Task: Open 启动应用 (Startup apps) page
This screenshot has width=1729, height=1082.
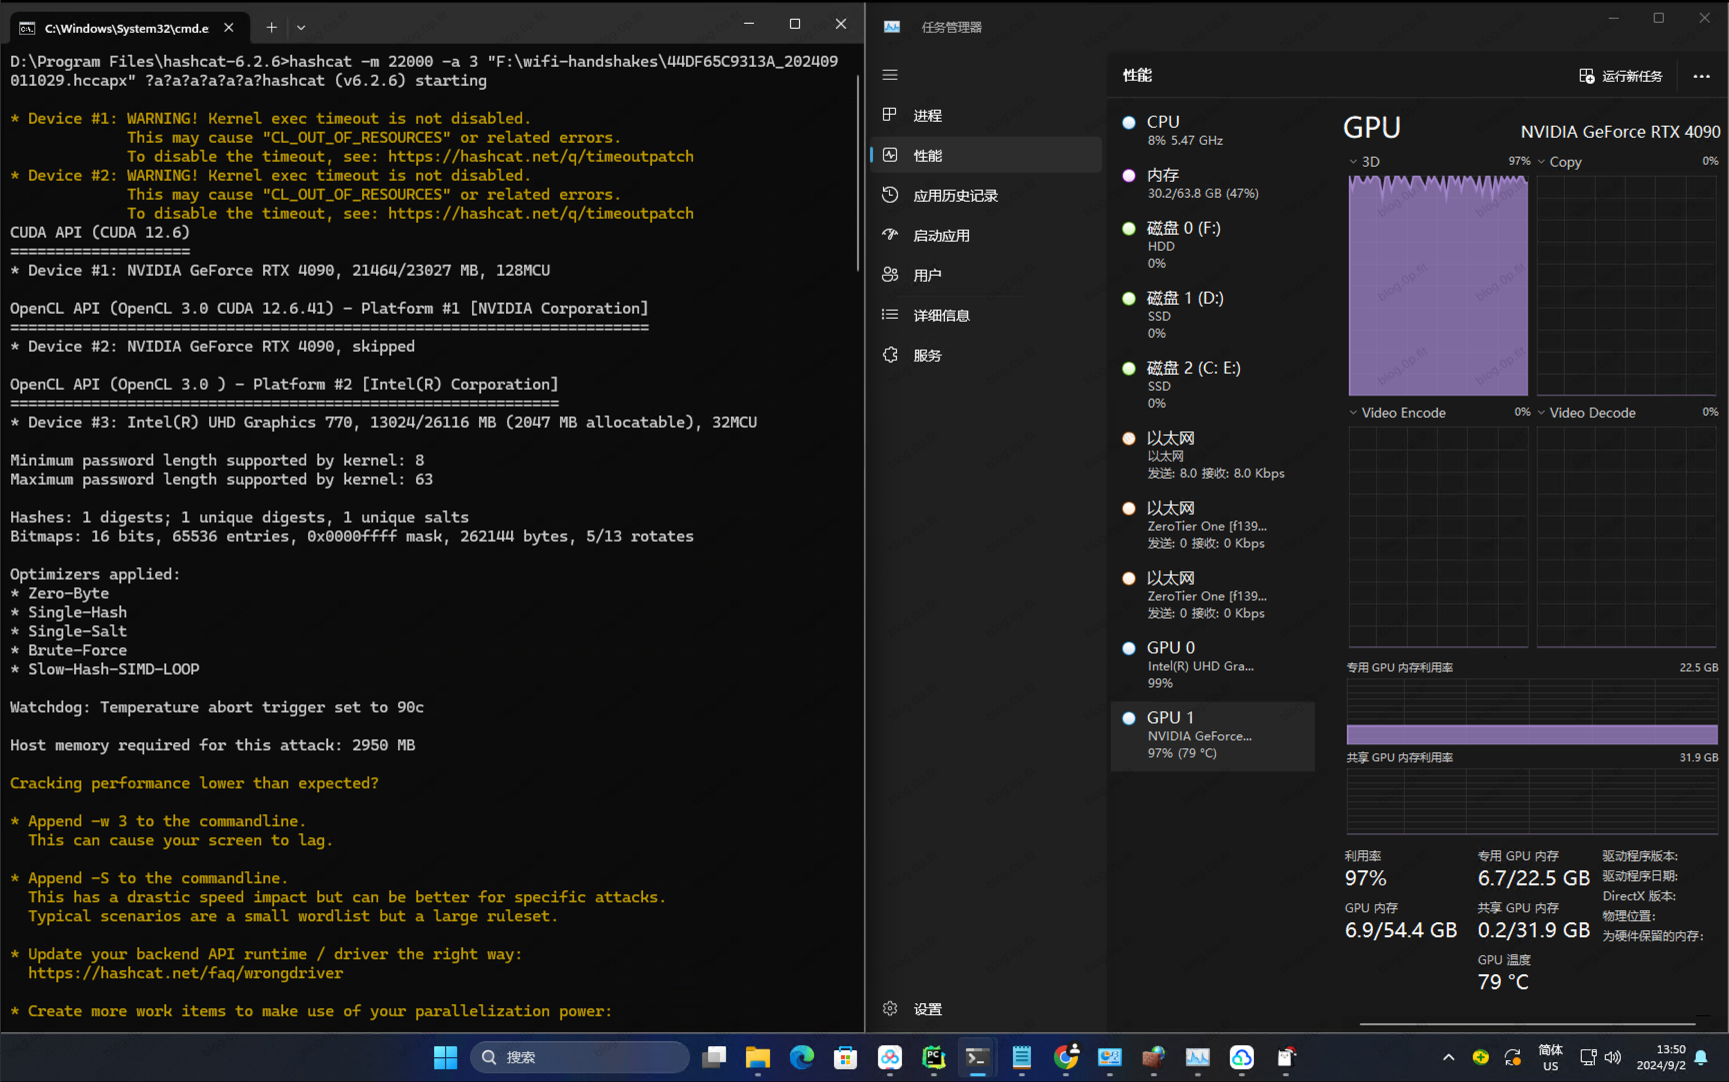Action: (986, 235)
